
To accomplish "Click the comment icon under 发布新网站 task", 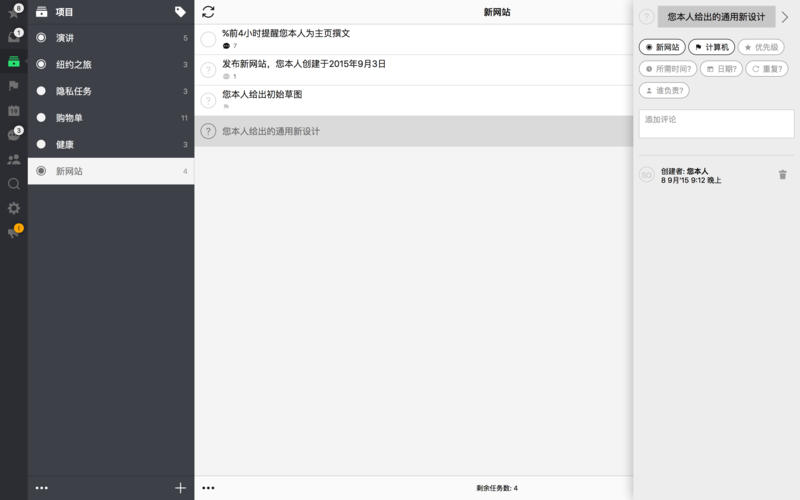I will 226,77.
